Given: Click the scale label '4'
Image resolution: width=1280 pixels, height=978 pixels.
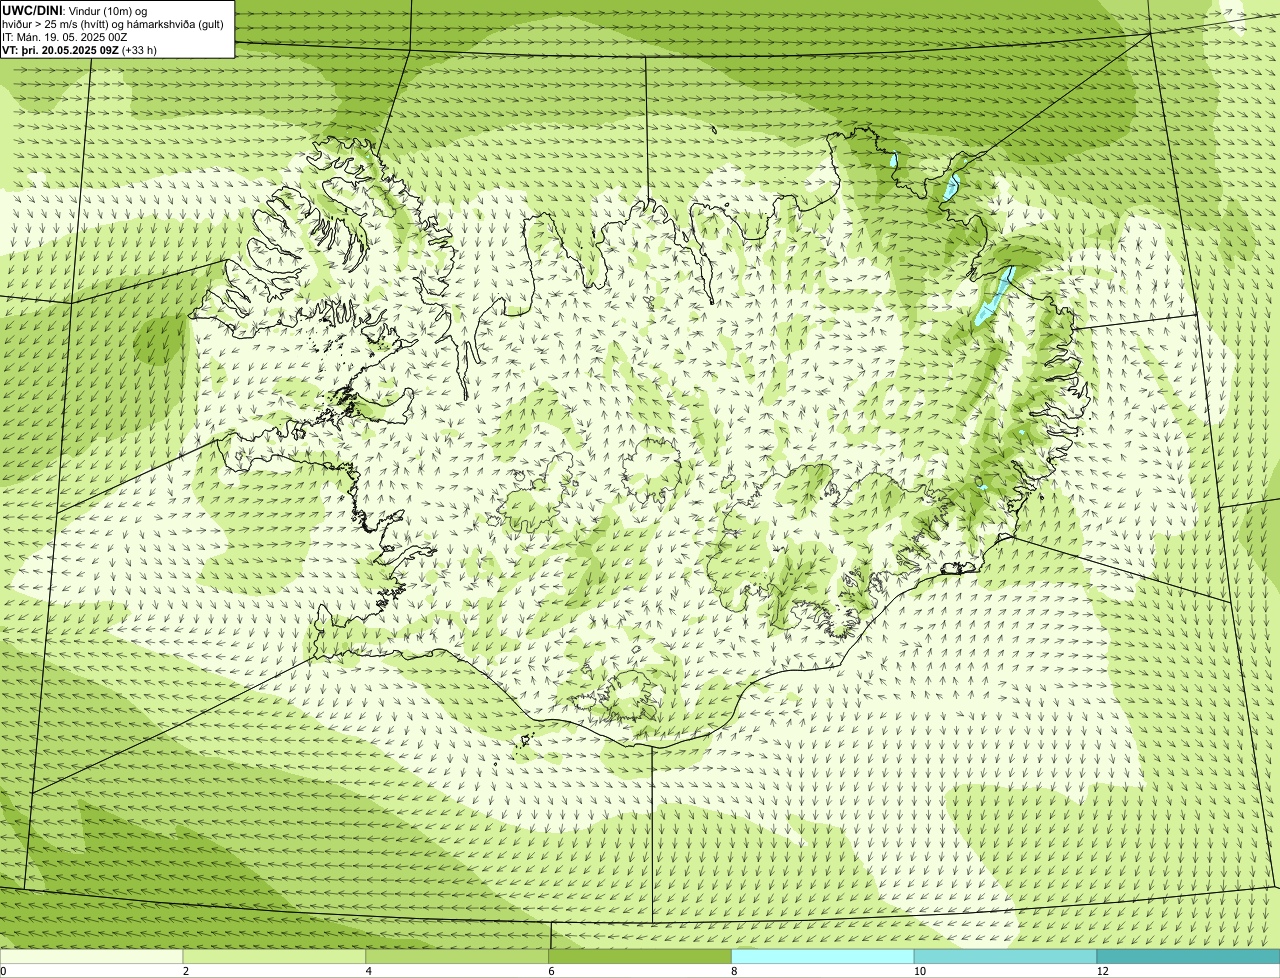Looking at the screenshot, I should pyautogui.click(x=368, y=971).
